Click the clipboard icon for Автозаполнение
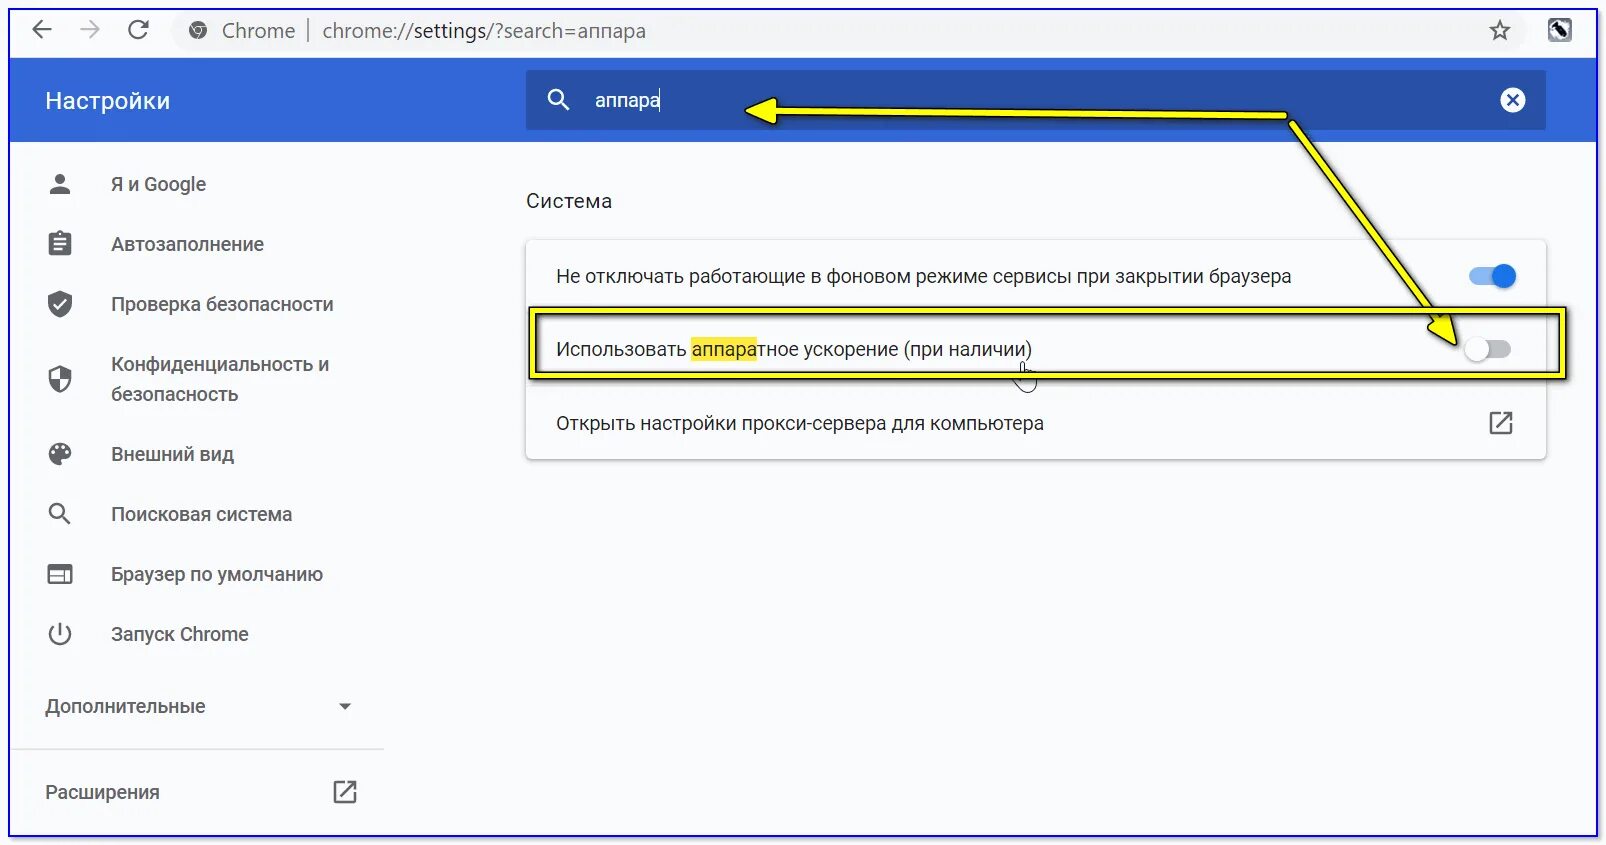This screenshot has height=845, width=1606. pos(60,243)
